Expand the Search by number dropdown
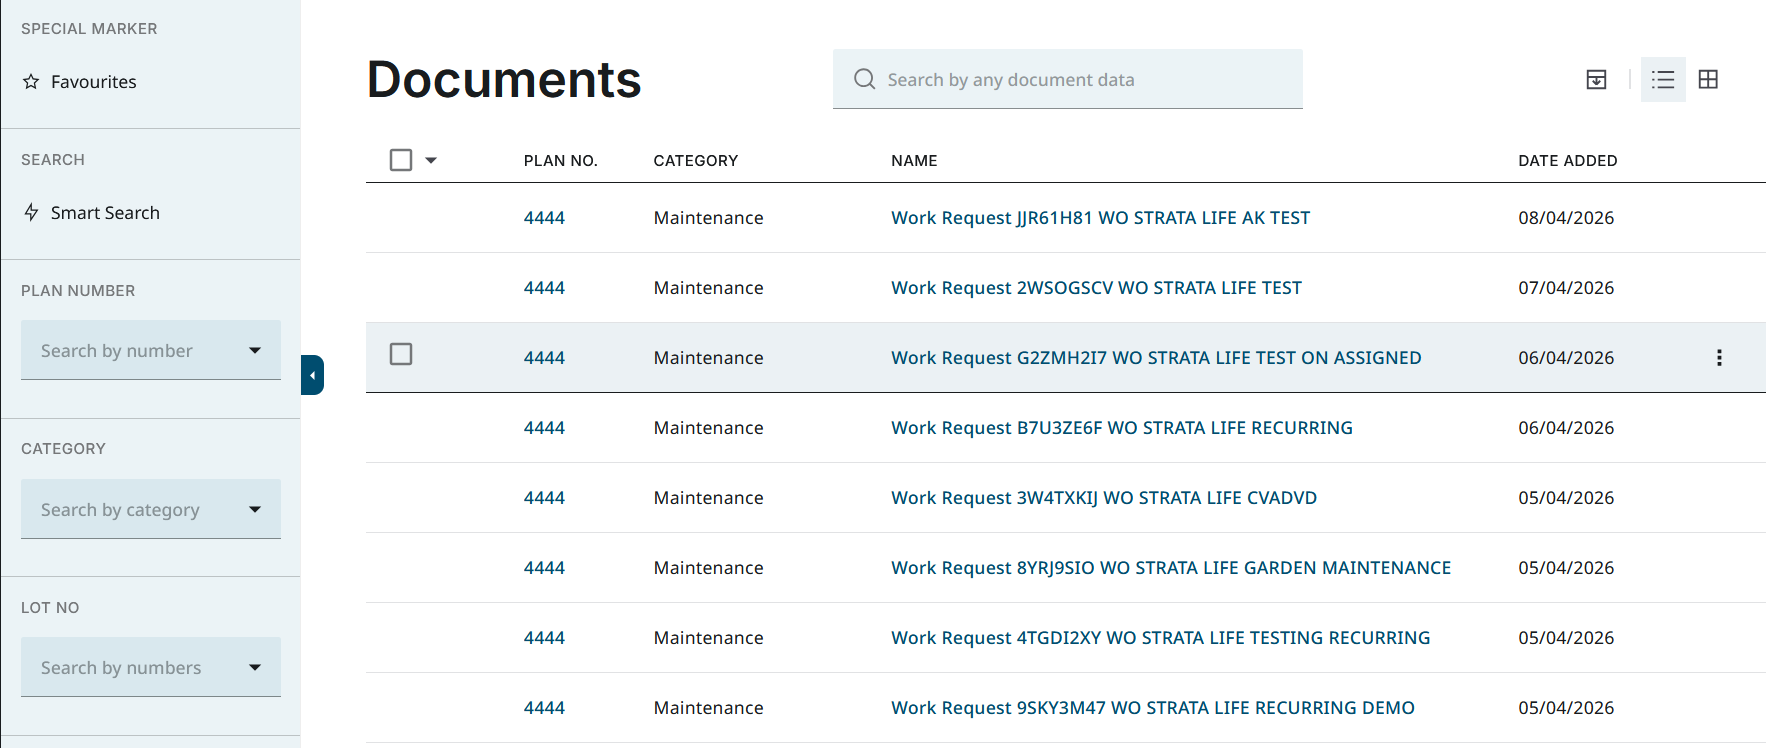 pyautogui.click(x=254, y=350)
